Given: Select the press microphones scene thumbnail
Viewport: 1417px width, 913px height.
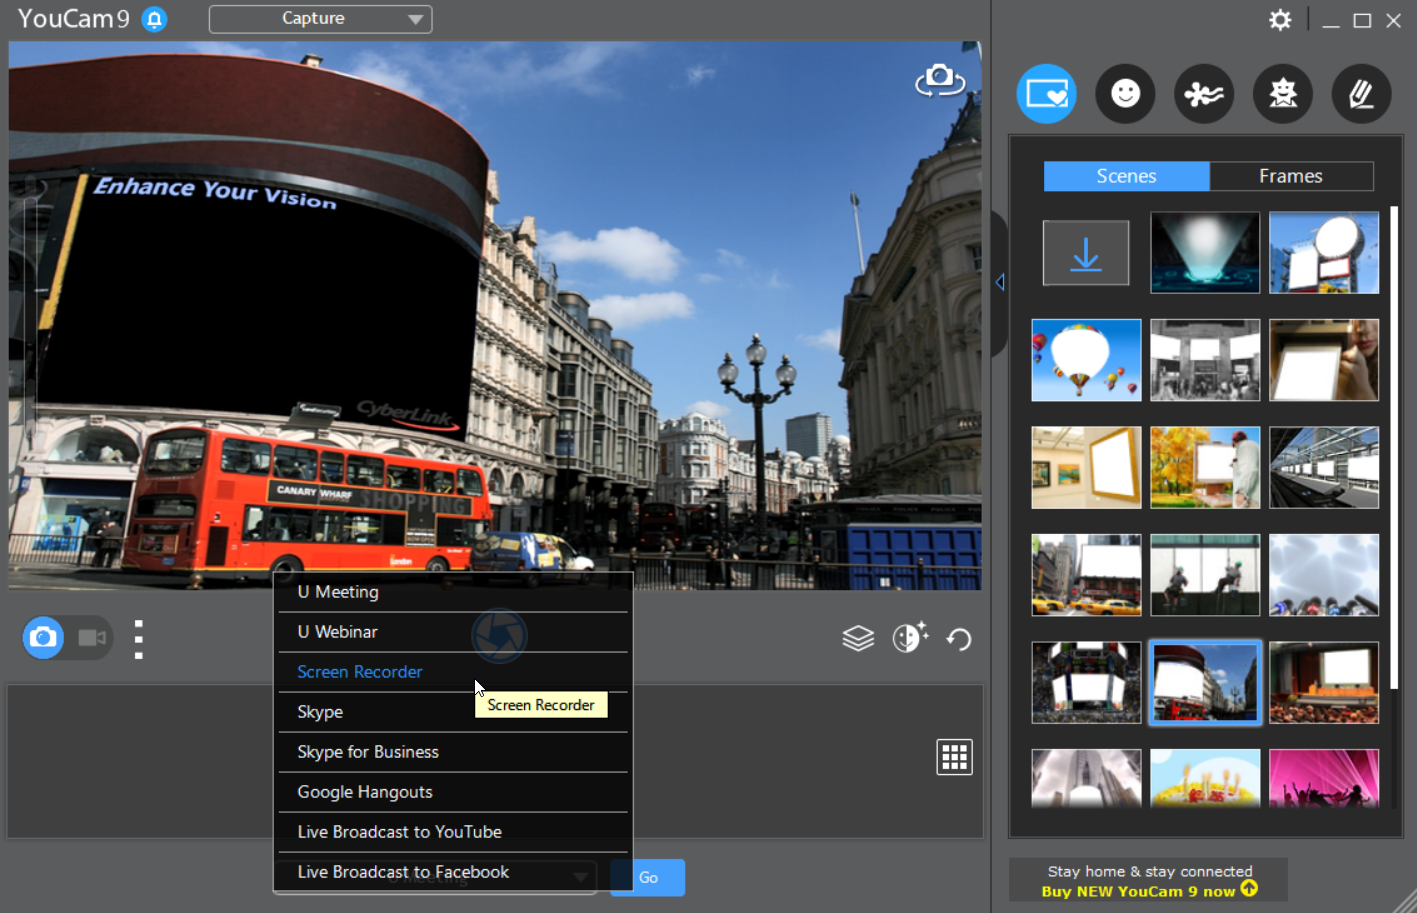Looking at the screenshot, I should [x=1324, y=575].
